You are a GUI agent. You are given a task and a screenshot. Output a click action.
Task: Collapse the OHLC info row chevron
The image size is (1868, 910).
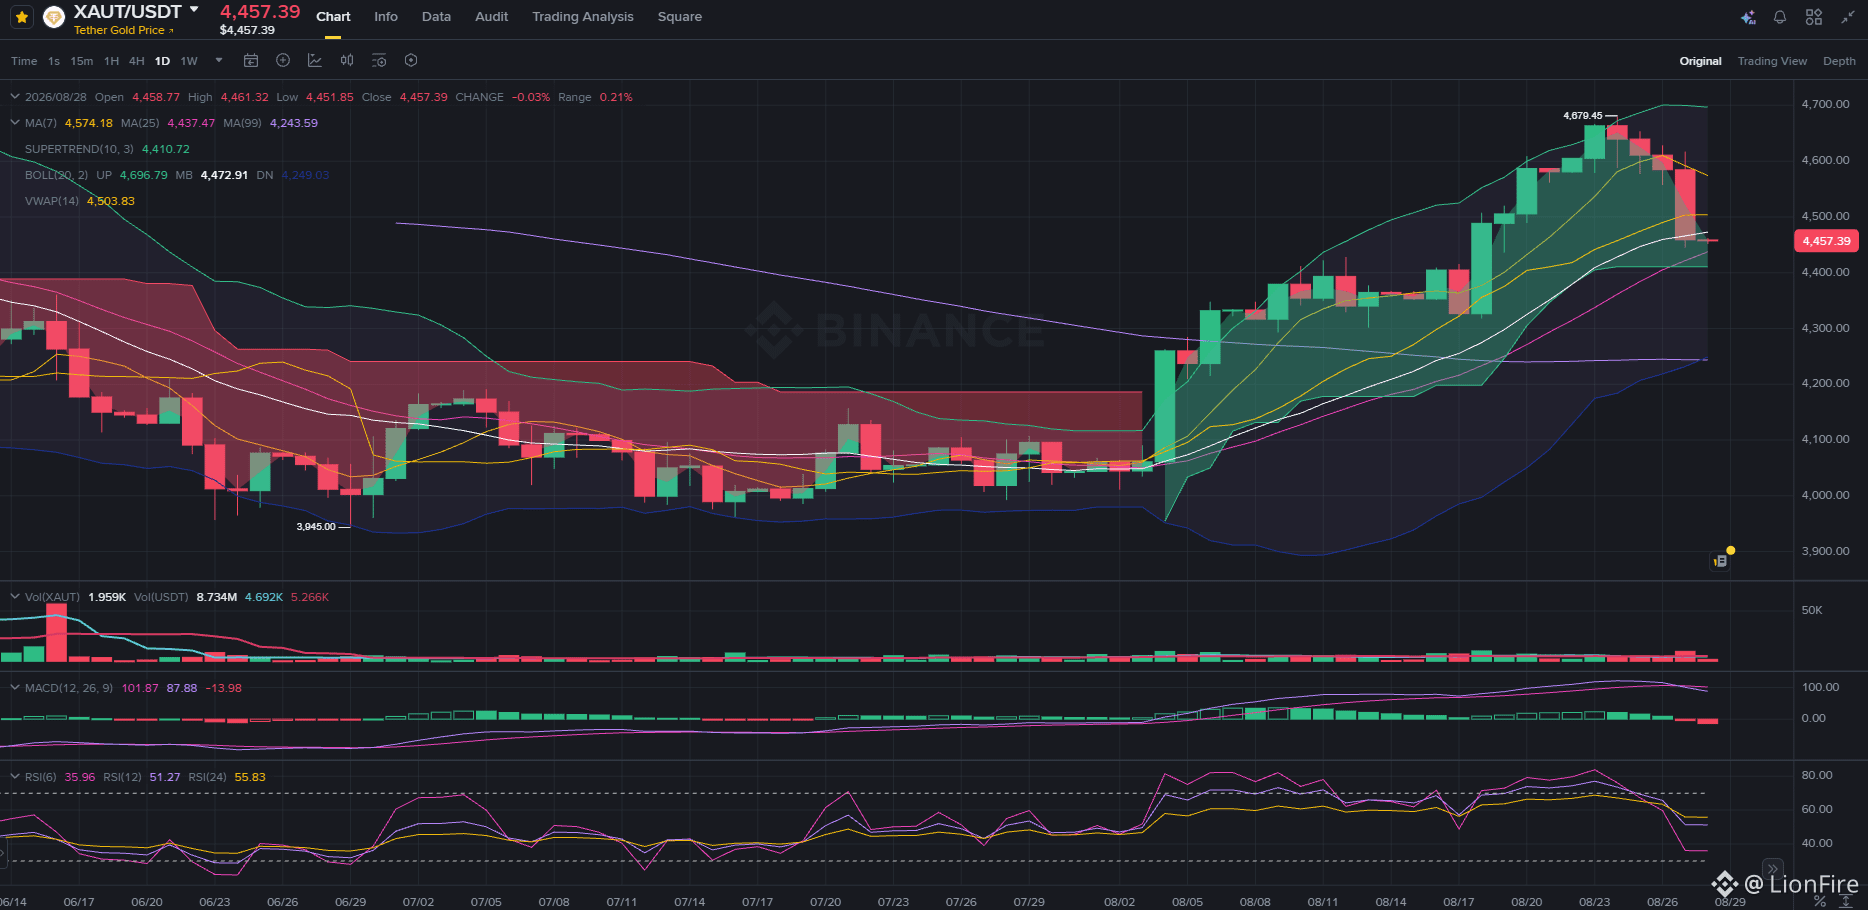(15, 97)
